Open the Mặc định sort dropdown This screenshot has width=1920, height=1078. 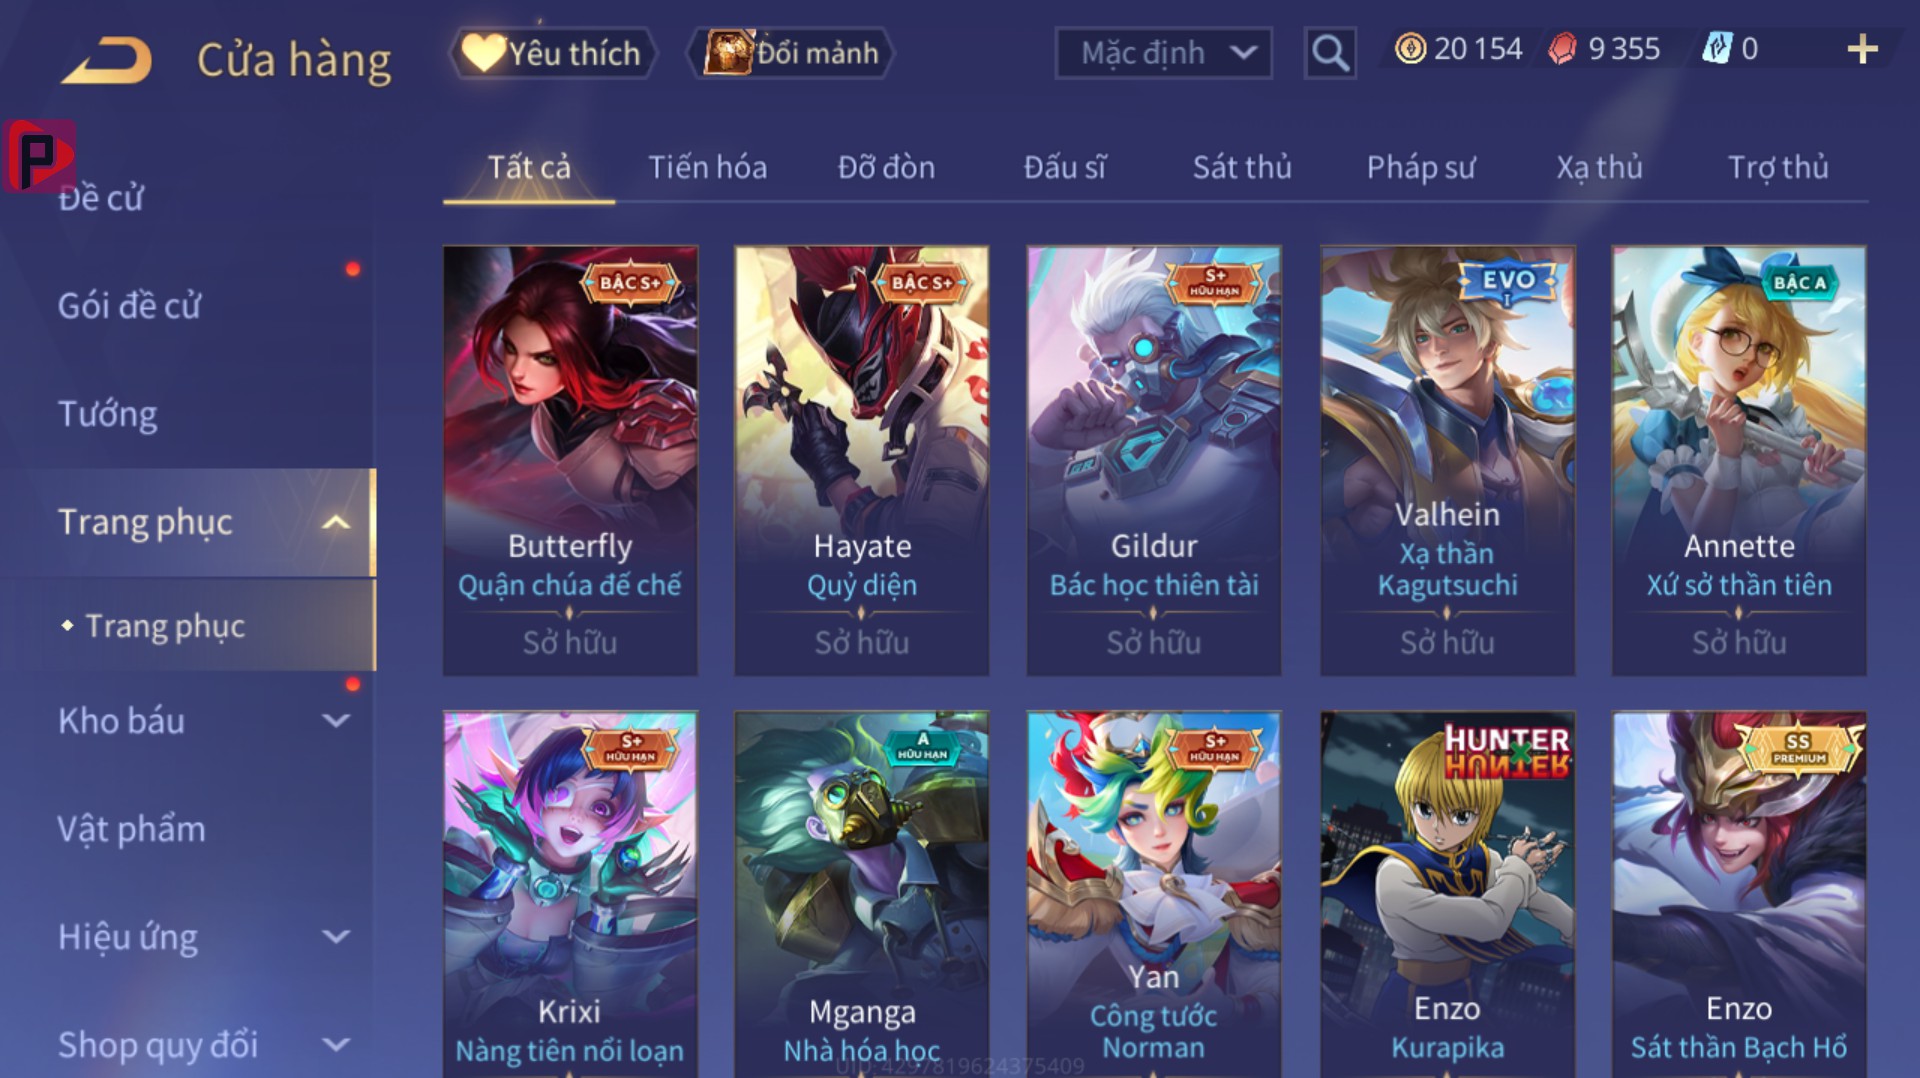point(1164,53)
